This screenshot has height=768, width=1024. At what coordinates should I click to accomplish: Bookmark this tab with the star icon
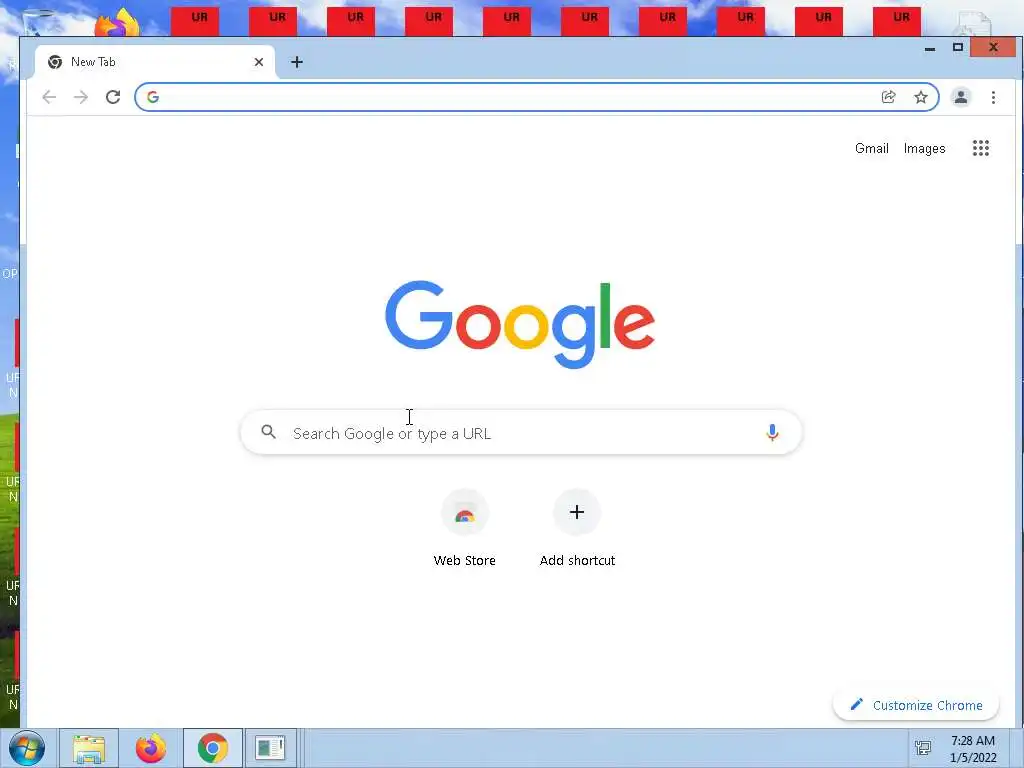(921, 97)
